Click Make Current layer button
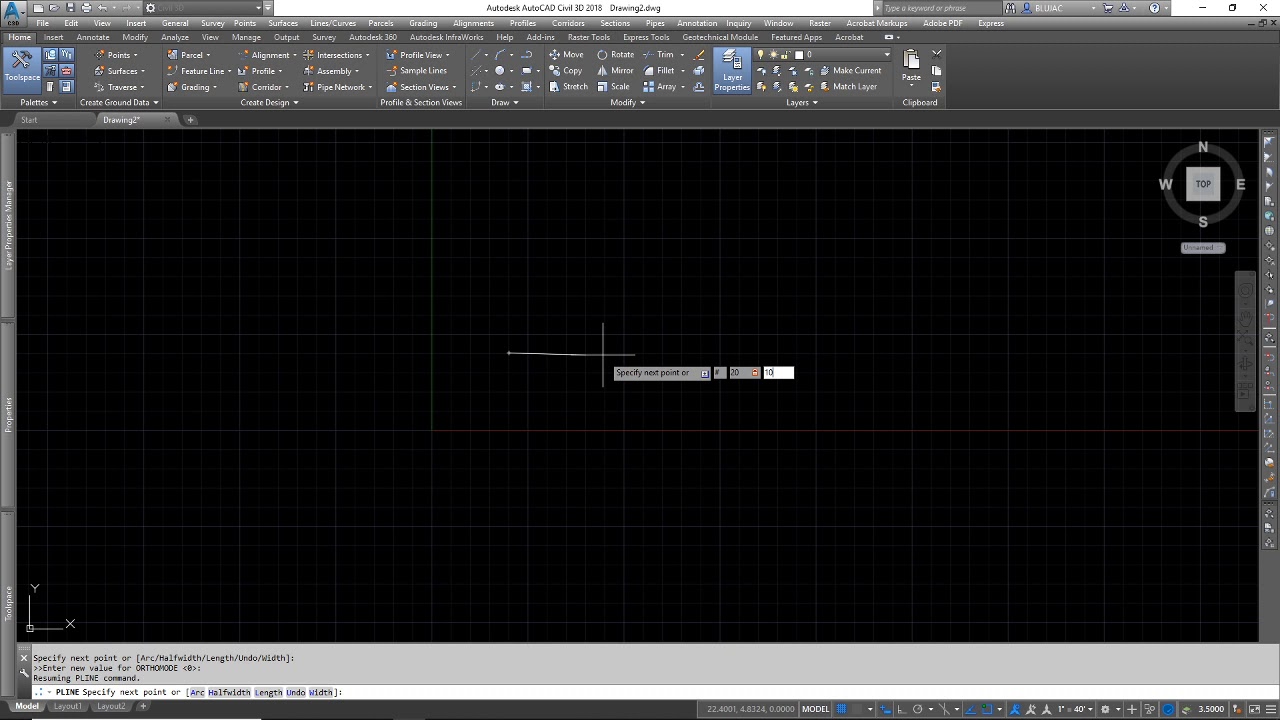 (850, 71)
